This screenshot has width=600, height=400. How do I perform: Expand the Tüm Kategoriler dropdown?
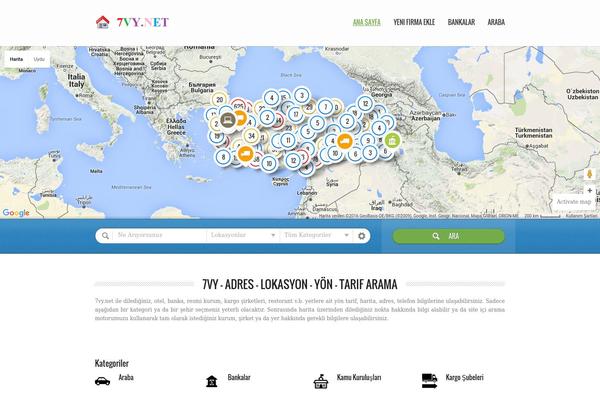316,235
